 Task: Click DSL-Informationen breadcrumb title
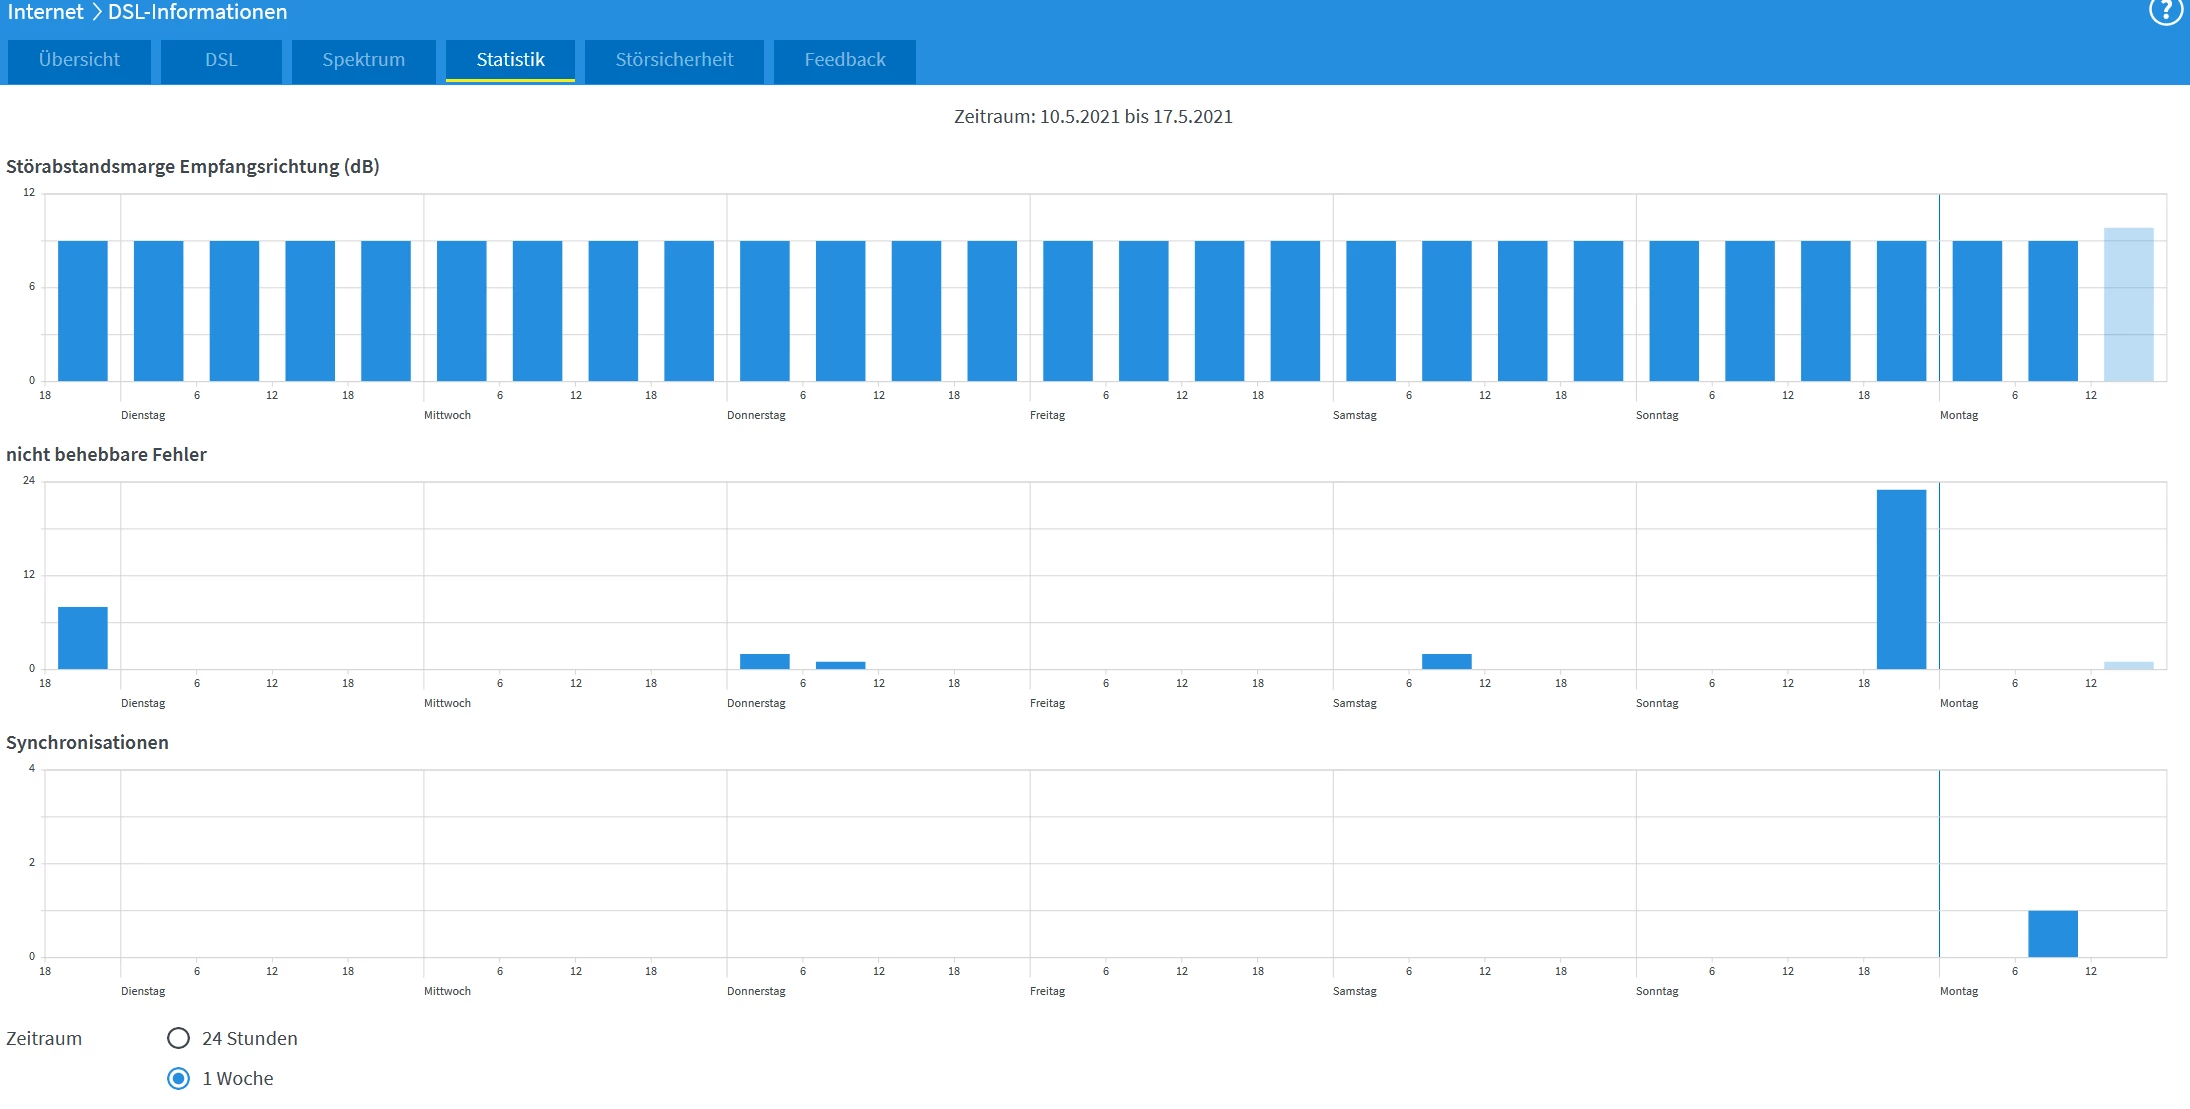(197, 12)
